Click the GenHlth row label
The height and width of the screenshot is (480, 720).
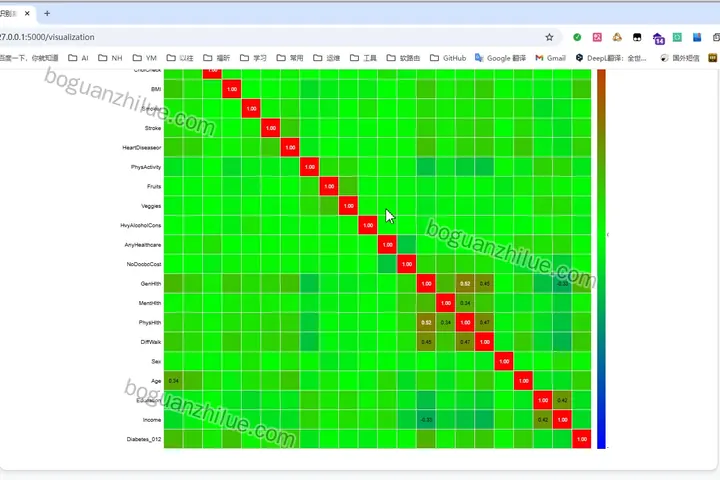coord(151,283)
